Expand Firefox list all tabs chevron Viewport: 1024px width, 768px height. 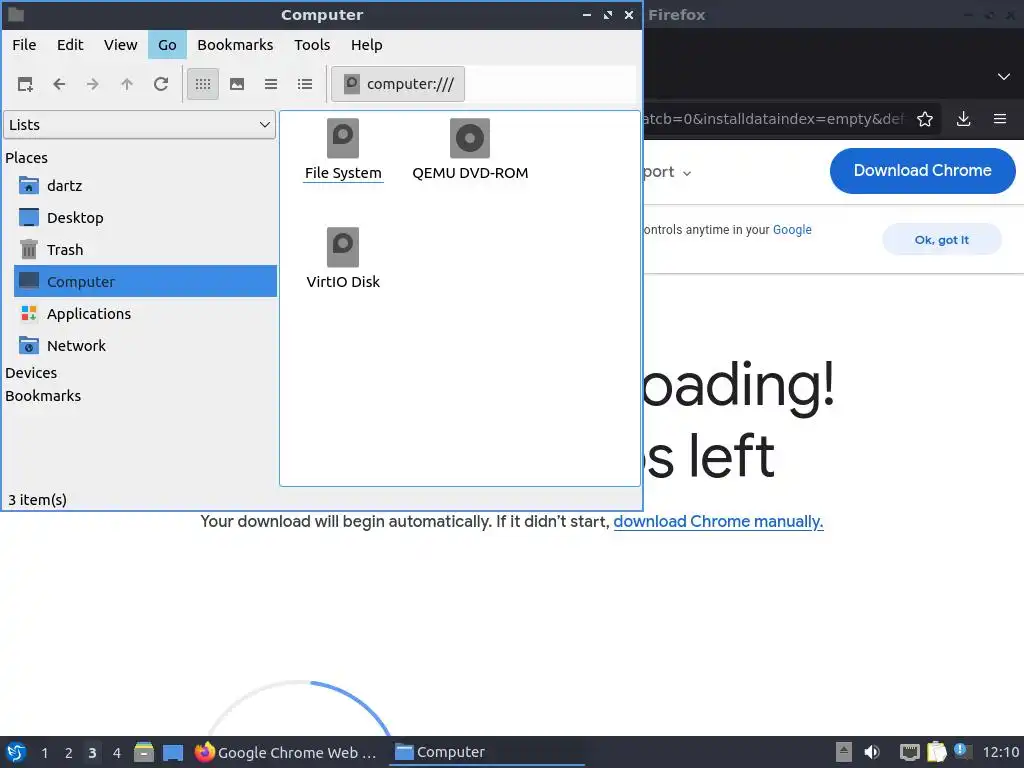point(1004,76)
